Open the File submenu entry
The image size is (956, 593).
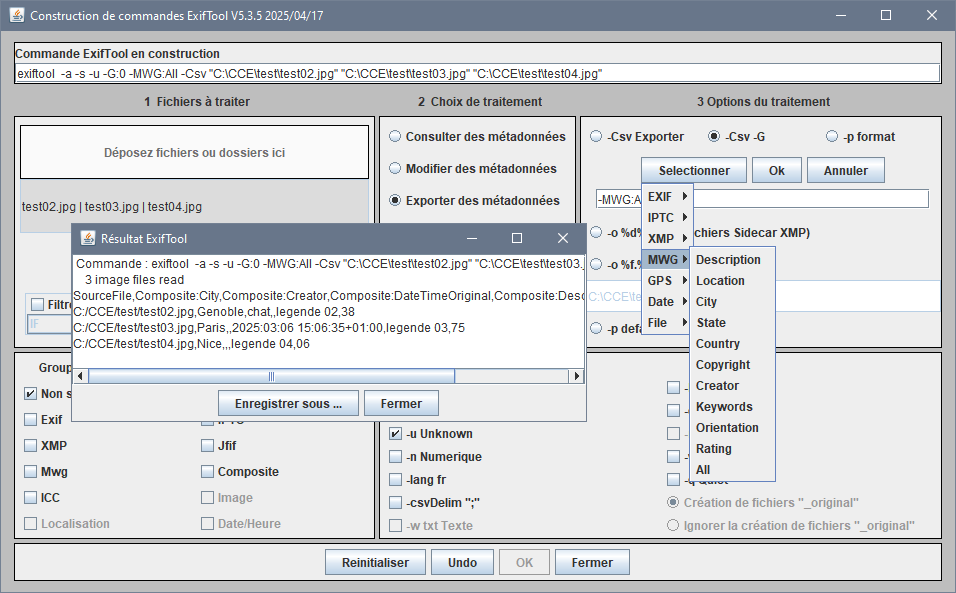(667, 323)
